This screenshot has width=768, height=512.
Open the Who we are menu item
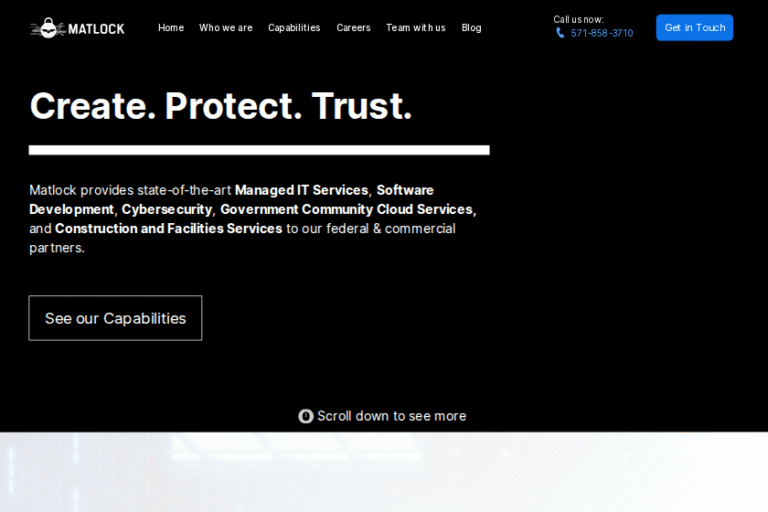click(x=225, y=28)
